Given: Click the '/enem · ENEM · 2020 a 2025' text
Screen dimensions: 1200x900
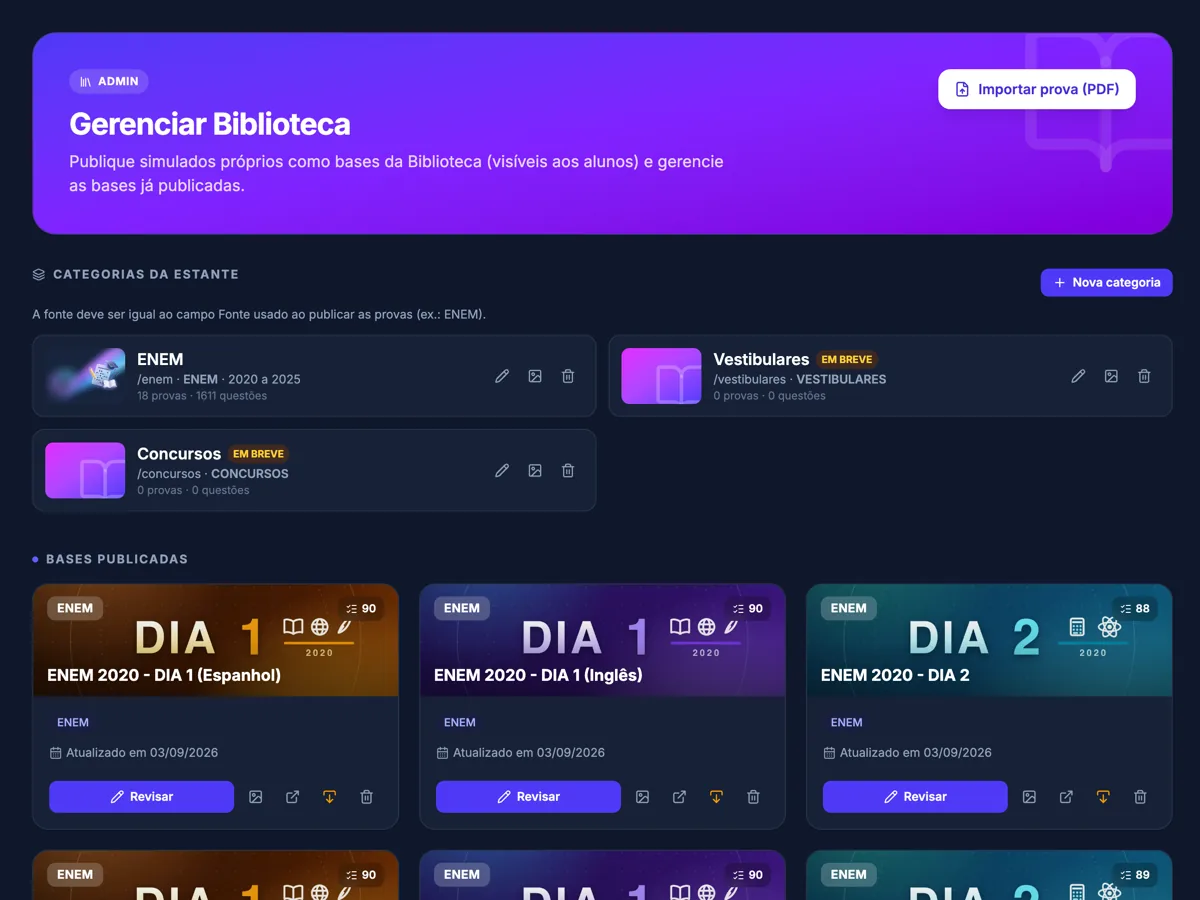Looking at the screenshot, I should (x=219, y=379).
